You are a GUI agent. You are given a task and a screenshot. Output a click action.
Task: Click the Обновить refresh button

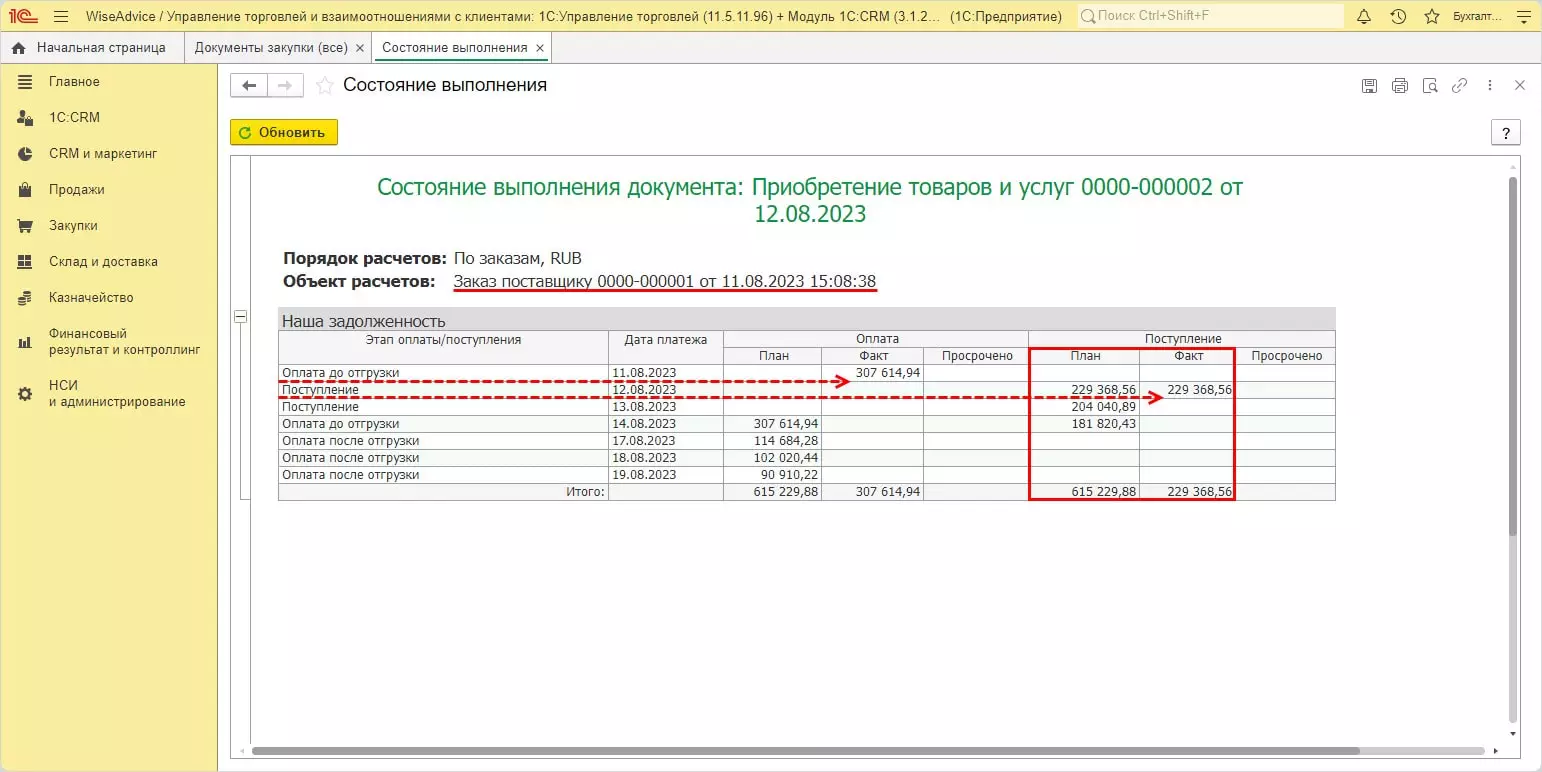pos(284,132)
